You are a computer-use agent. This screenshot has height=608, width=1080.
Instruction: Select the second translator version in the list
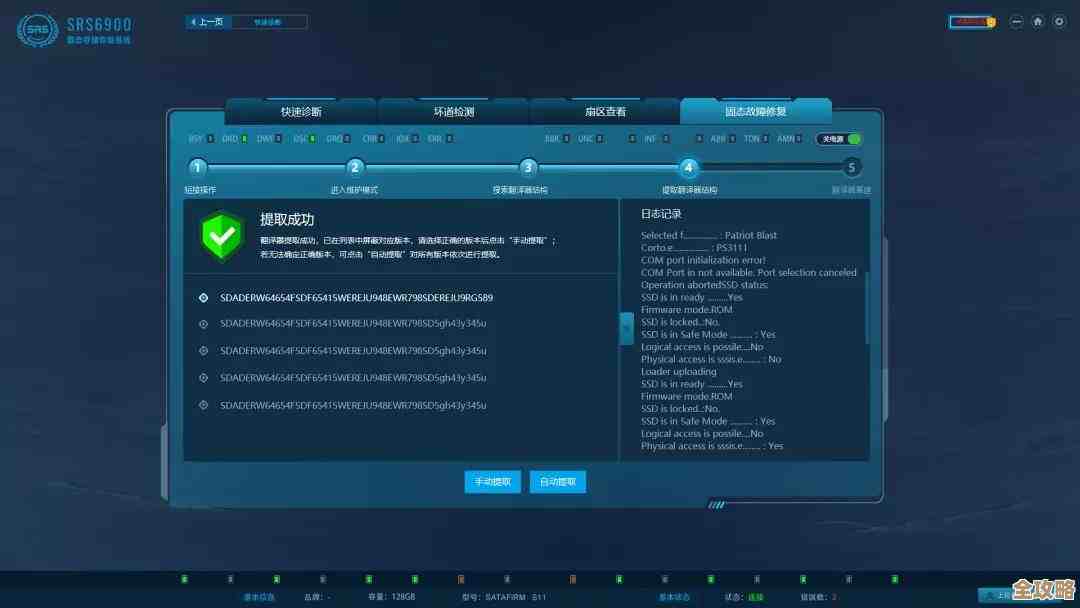(353, 324)
